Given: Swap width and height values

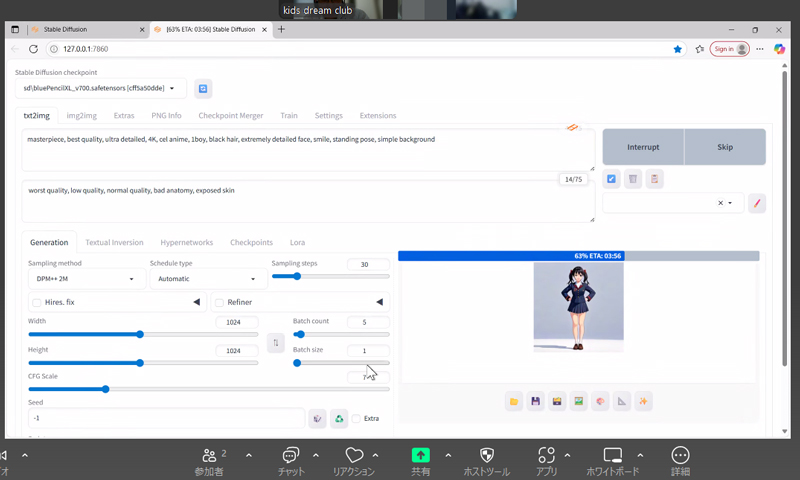Looking at the screenshot, I should click(276, 343).
